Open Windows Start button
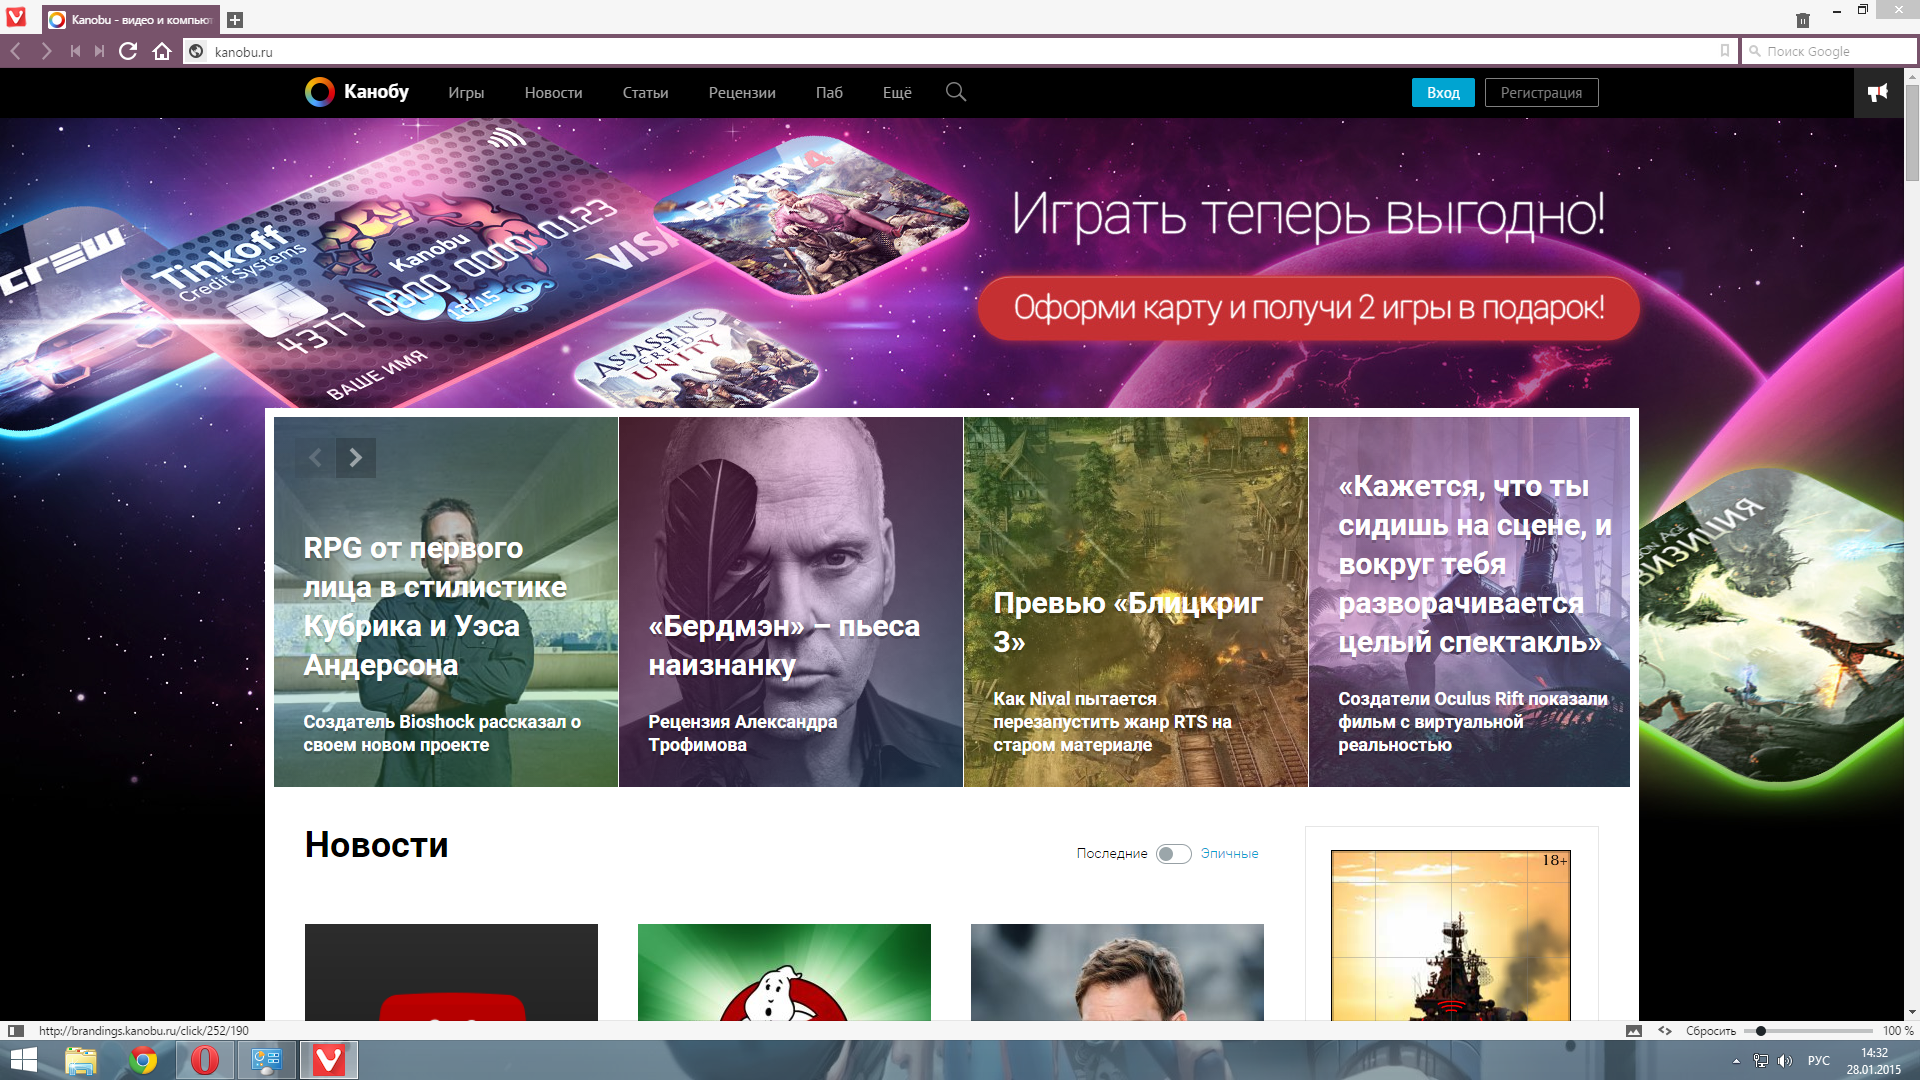 pyautogui.click(x=23, y=1060)
